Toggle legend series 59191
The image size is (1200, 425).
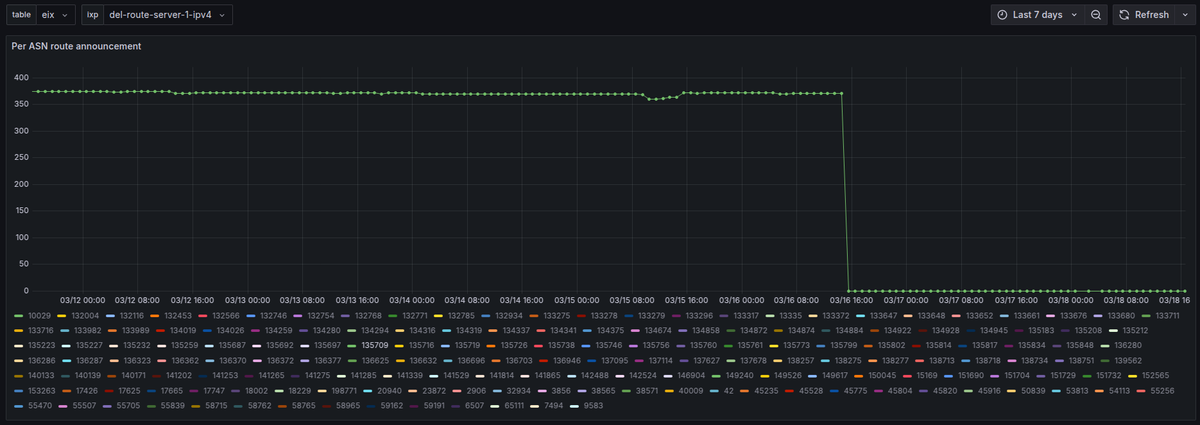tap(435, 406)
